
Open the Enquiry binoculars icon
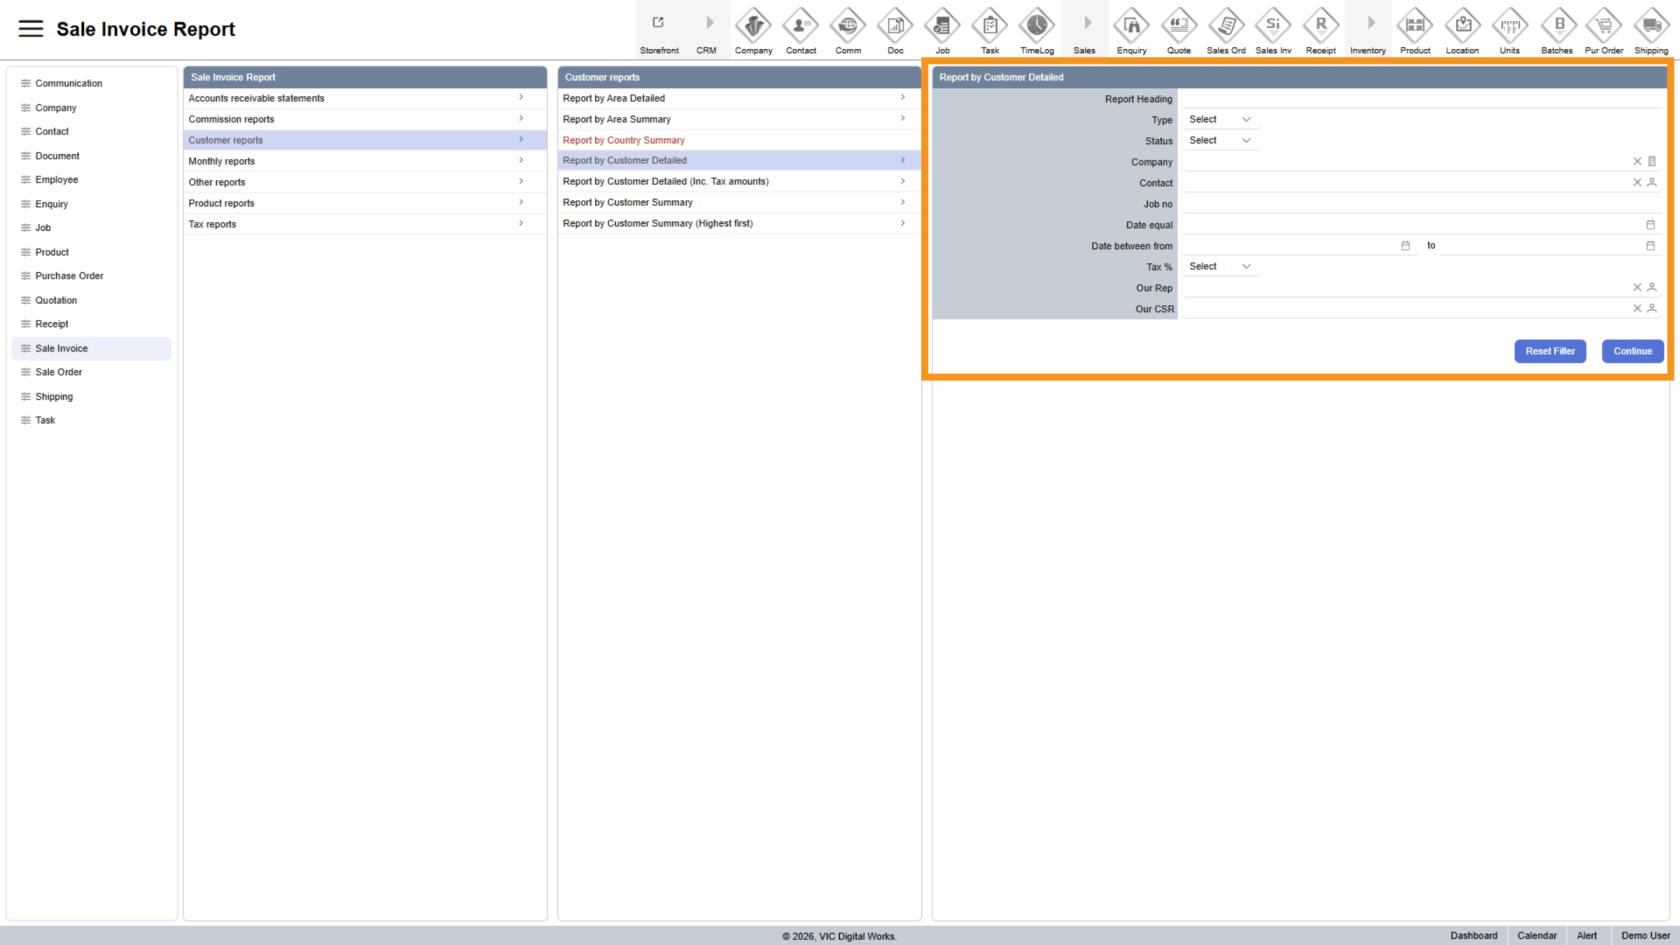click(1131, 25)
